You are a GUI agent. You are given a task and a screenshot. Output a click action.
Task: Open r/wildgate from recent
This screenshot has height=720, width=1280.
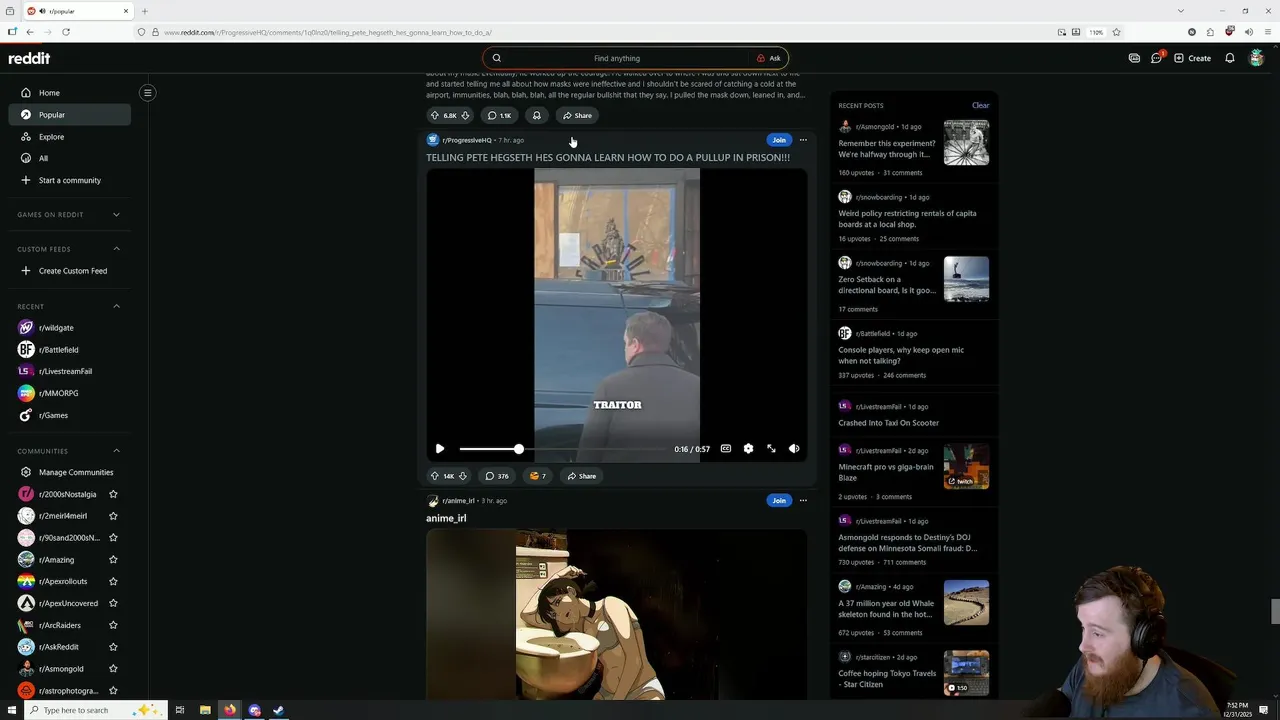(x=70, y=328)
